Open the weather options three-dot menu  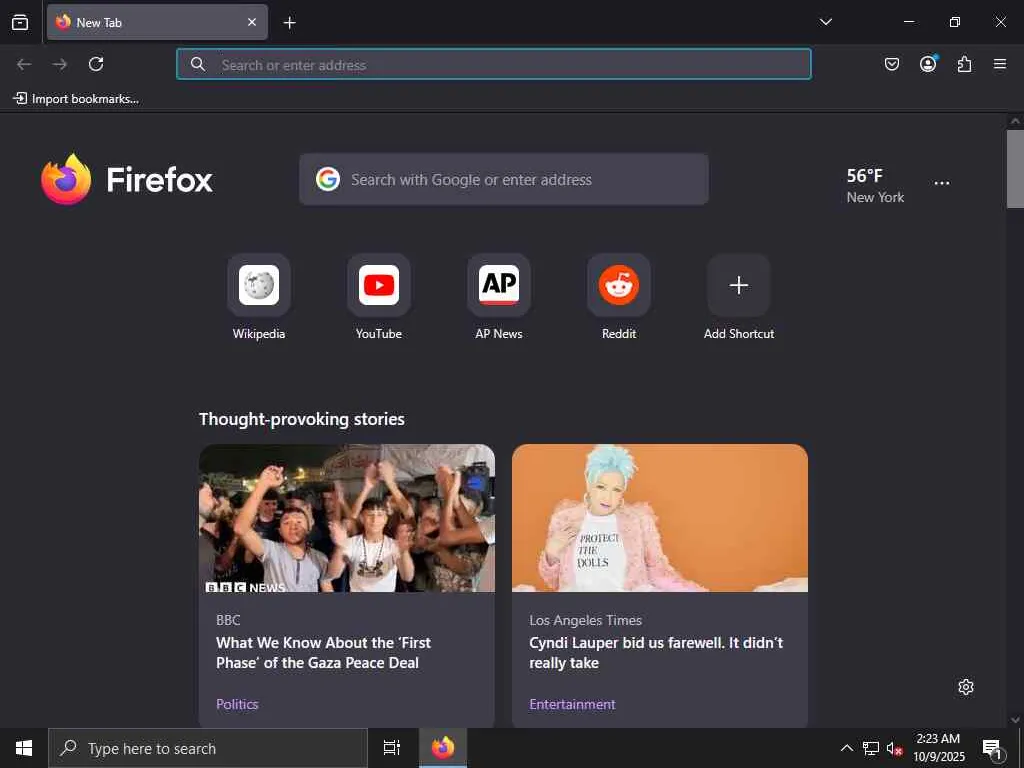tap(942, 184)
